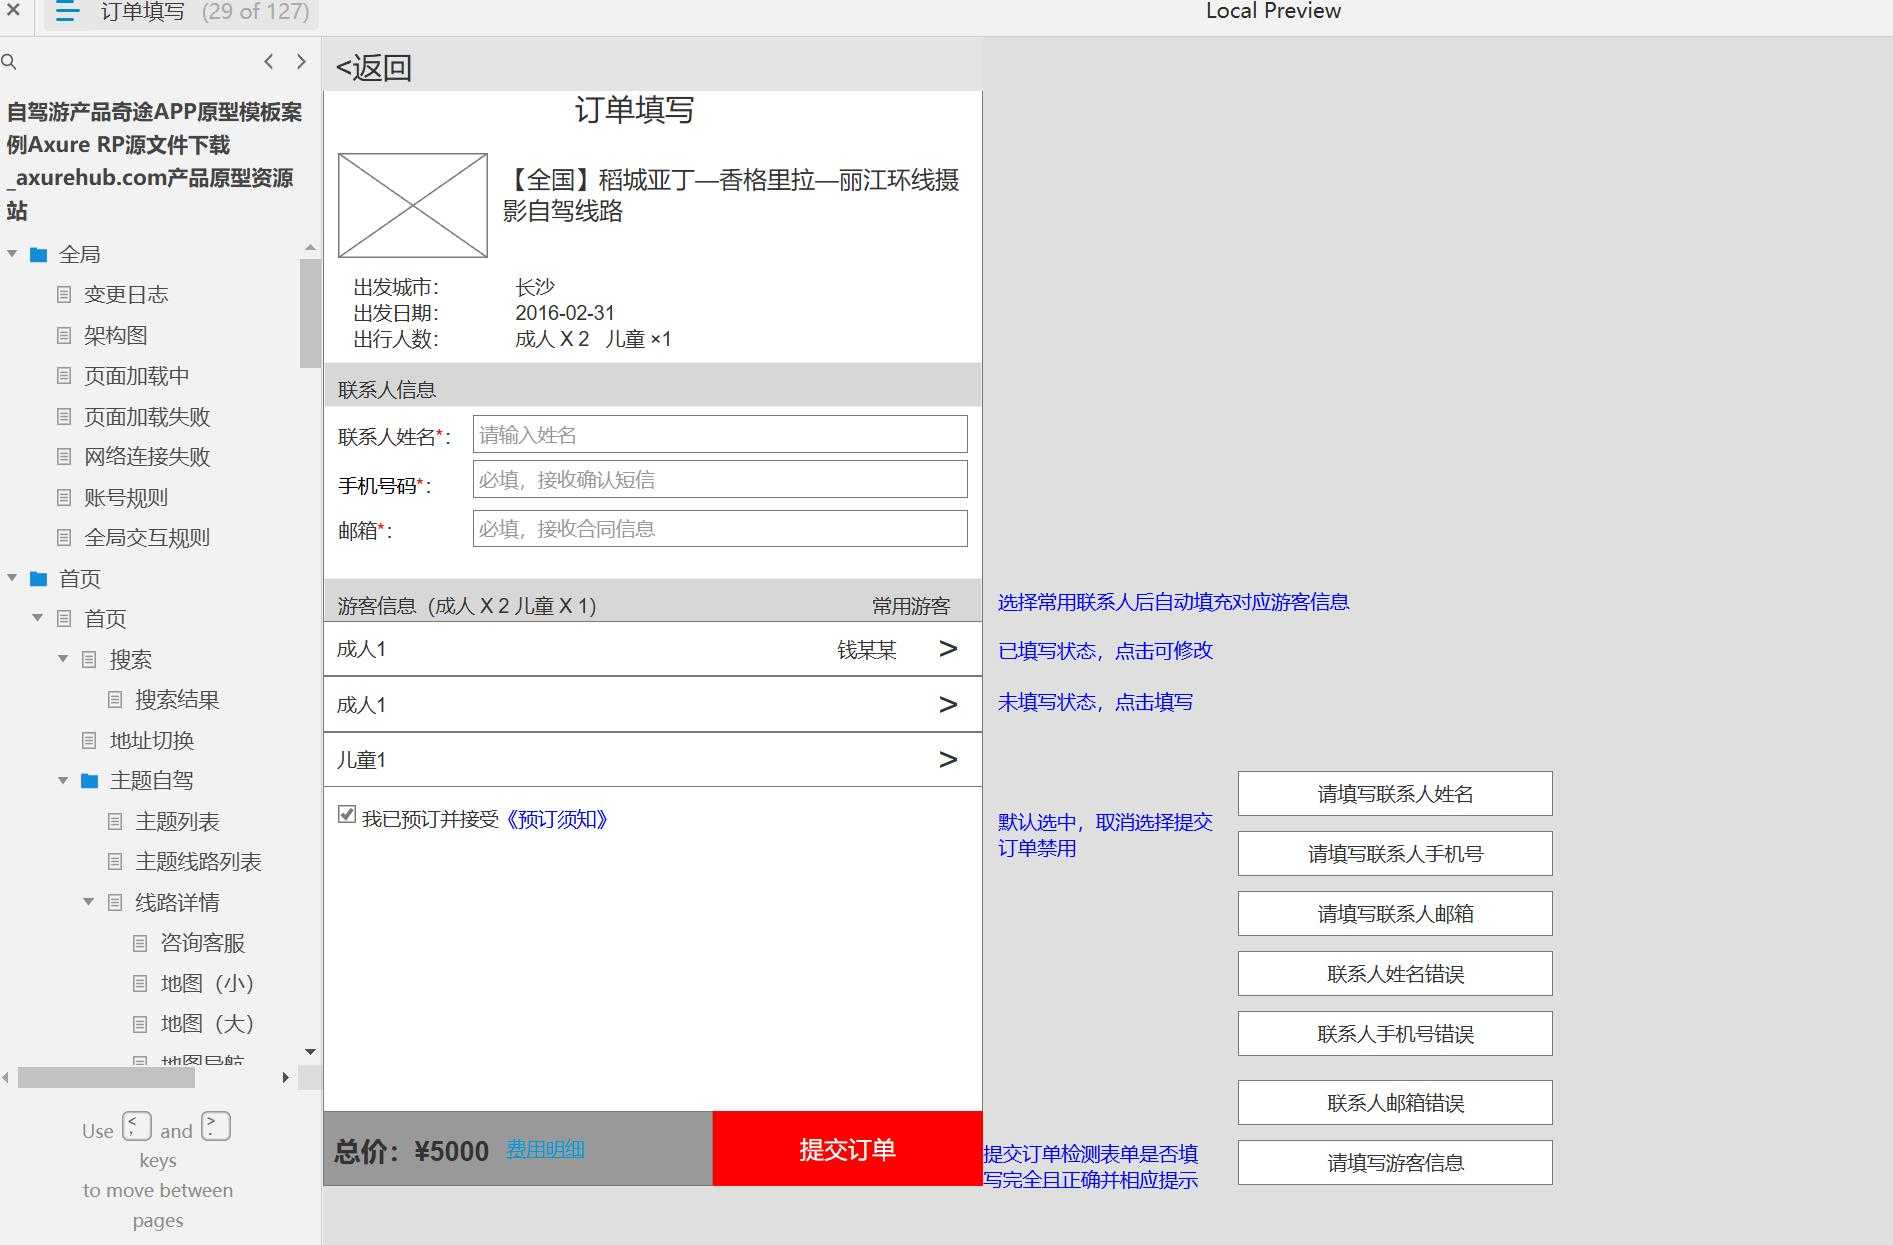
Task: Click the <返回 back button
Action: pos(374,67)
